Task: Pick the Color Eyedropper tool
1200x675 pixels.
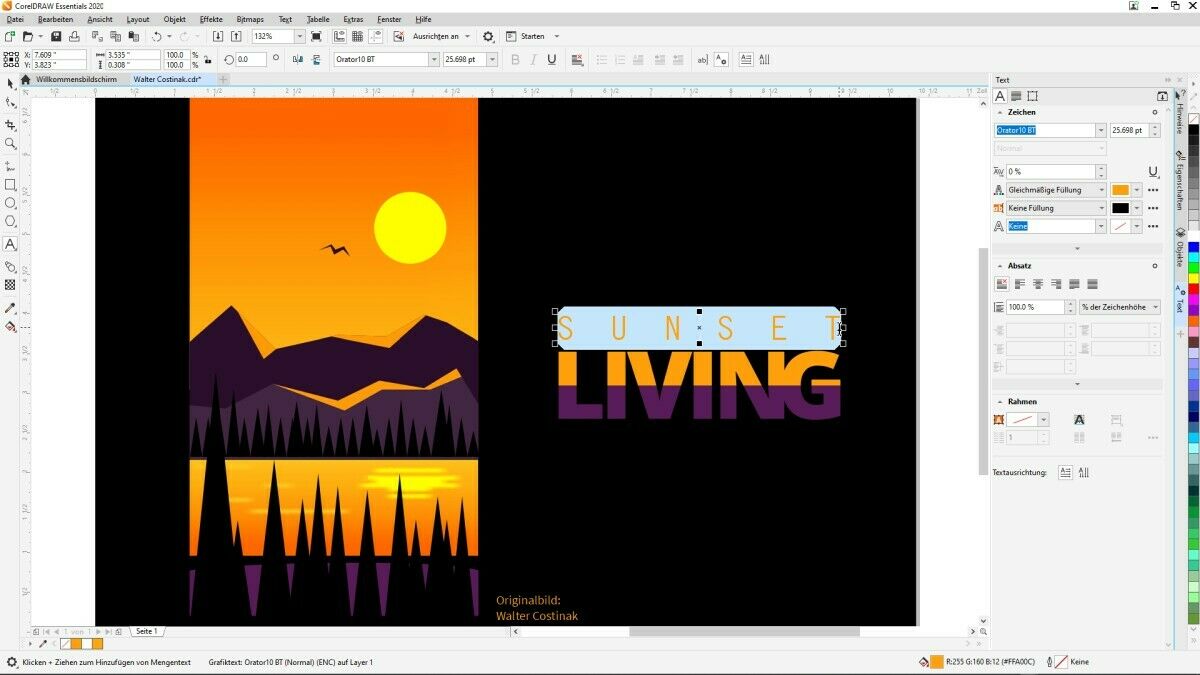Action: click(10, 308)
